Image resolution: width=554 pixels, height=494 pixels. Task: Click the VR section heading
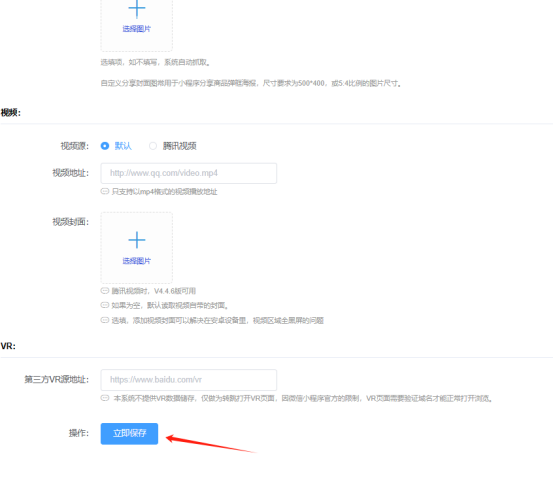tap(8, 346)
